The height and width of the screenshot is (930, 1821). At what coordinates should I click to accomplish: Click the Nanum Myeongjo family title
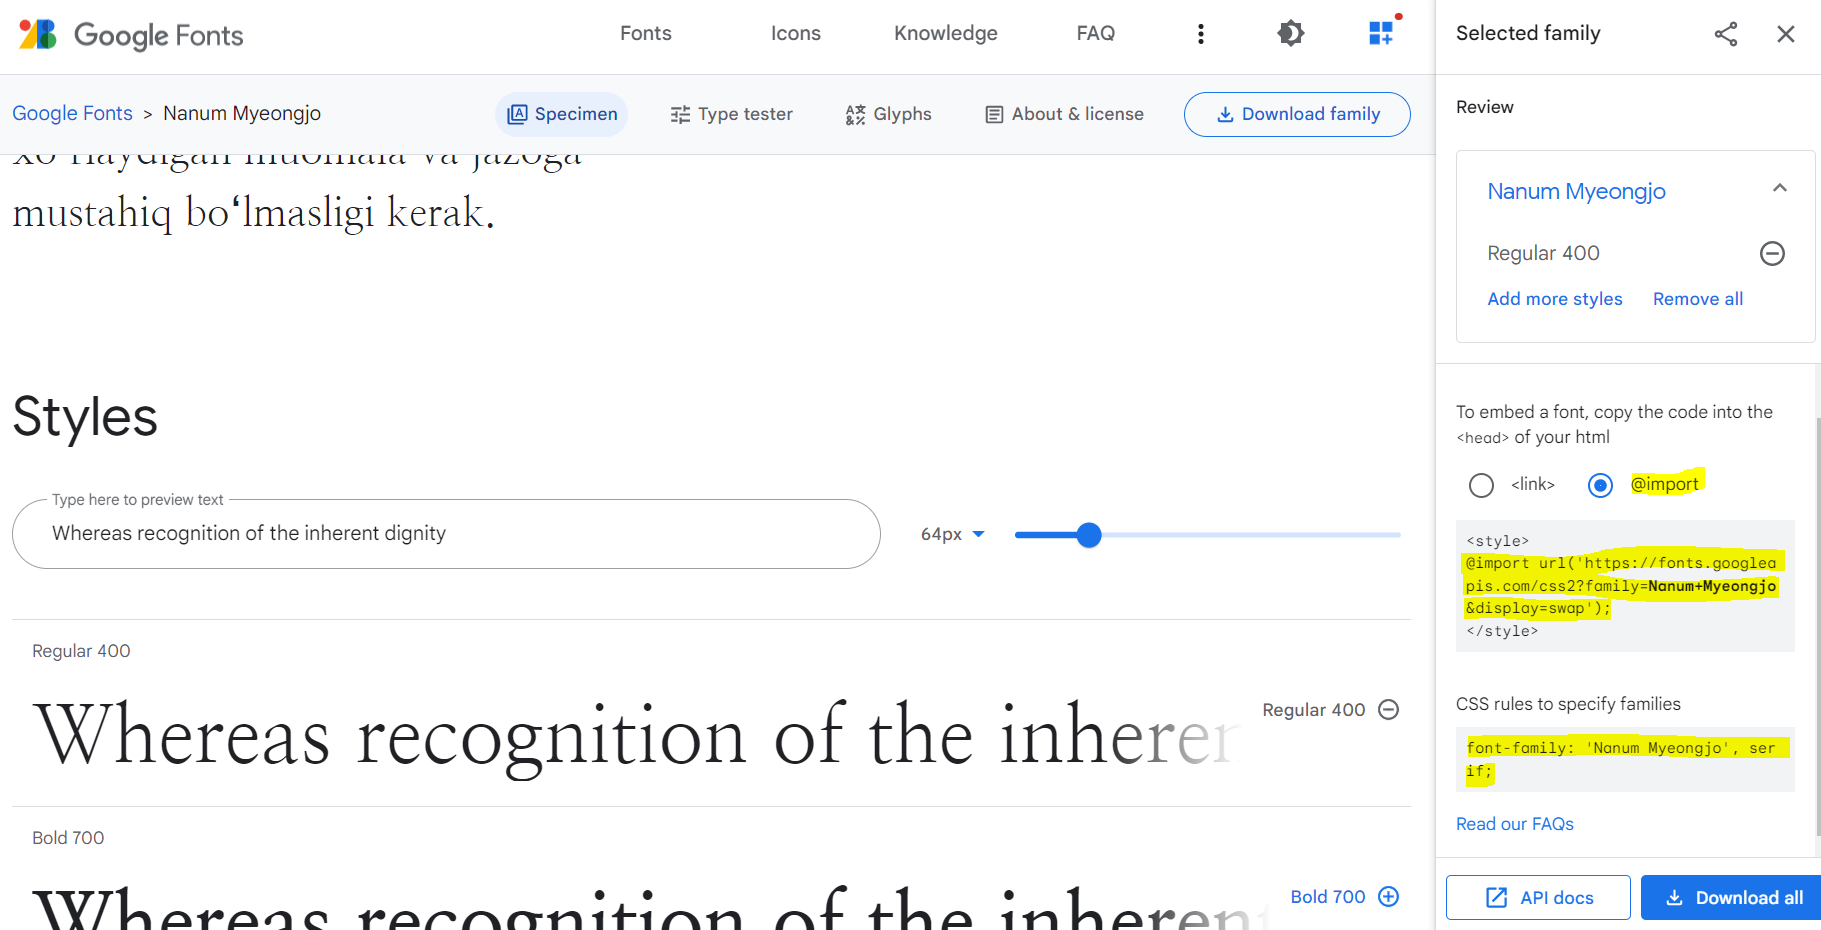[x=1576, y=191]
